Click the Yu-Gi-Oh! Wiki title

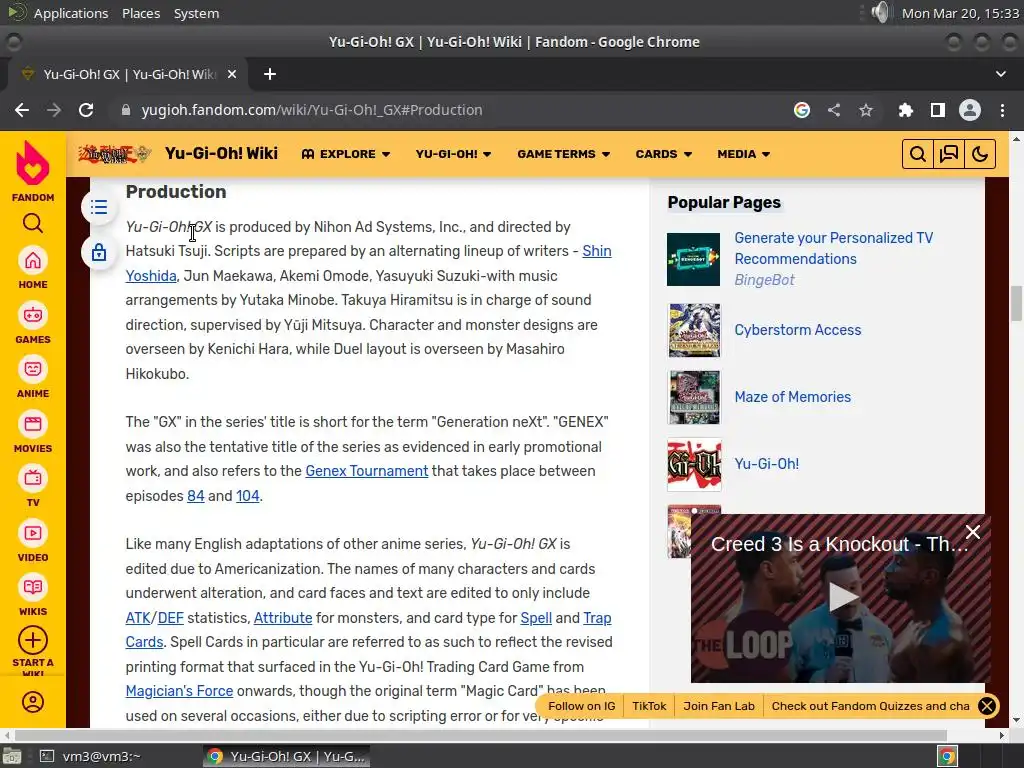221,153
